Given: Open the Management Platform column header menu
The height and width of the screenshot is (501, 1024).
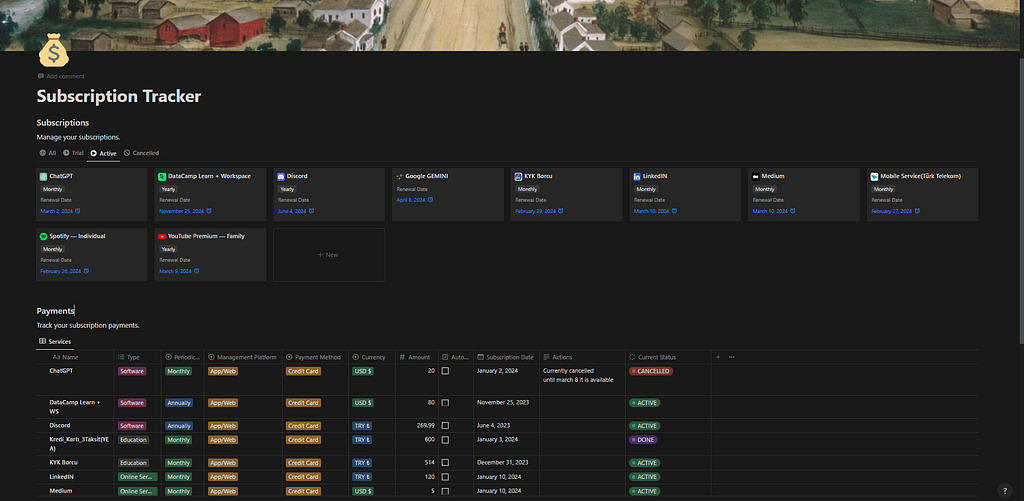Looking at the screenshot, I should tap(243, 357).
